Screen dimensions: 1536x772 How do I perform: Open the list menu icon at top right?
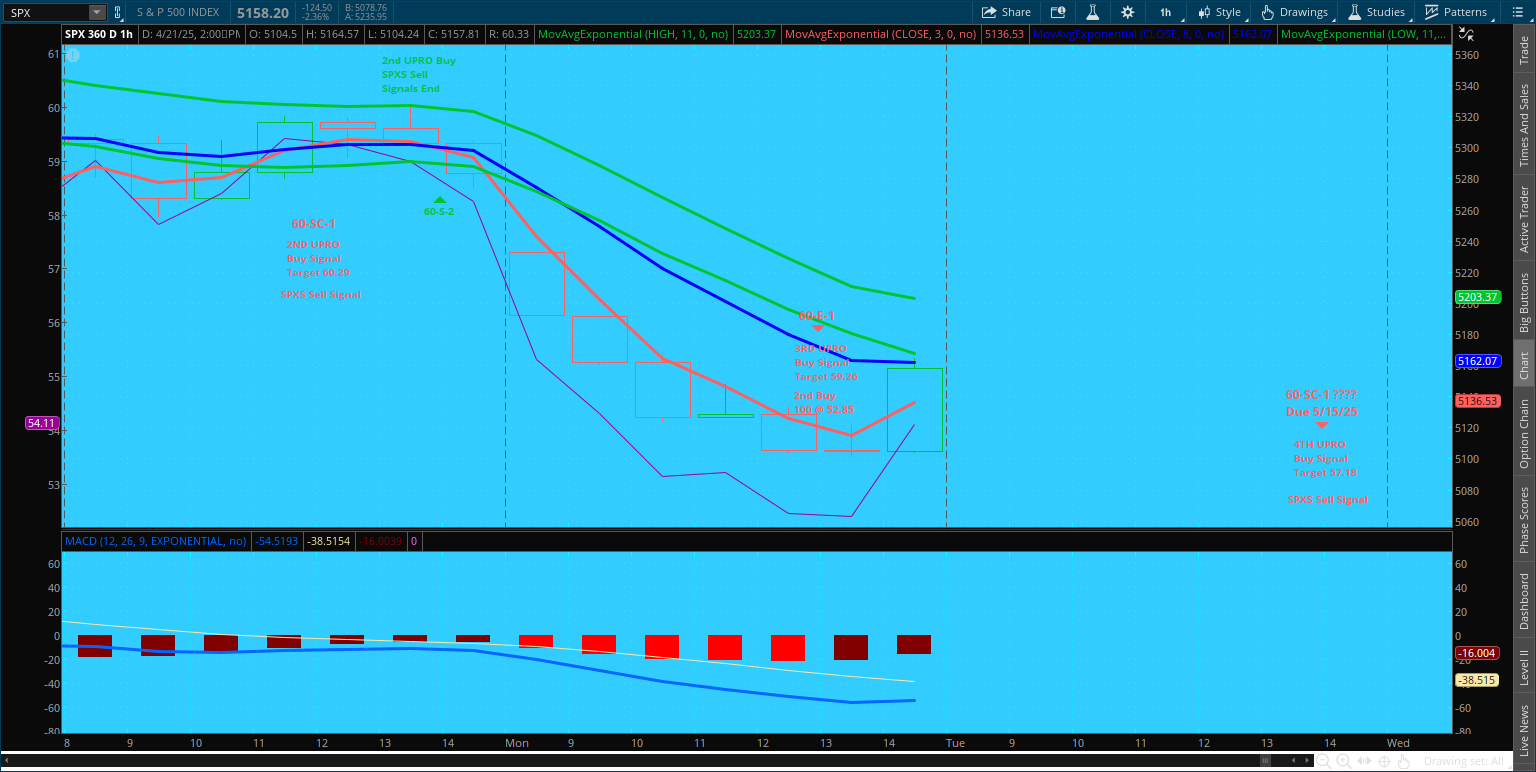pyautogui.click(x=1520, y=12)
